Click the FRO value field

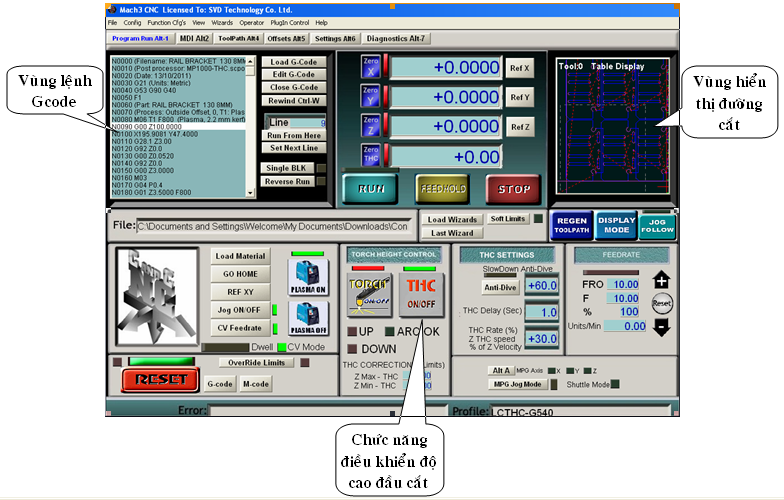point(623,284)
